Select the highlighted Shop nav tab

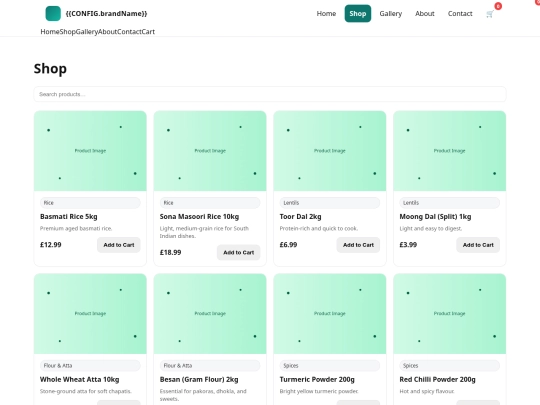358,13
